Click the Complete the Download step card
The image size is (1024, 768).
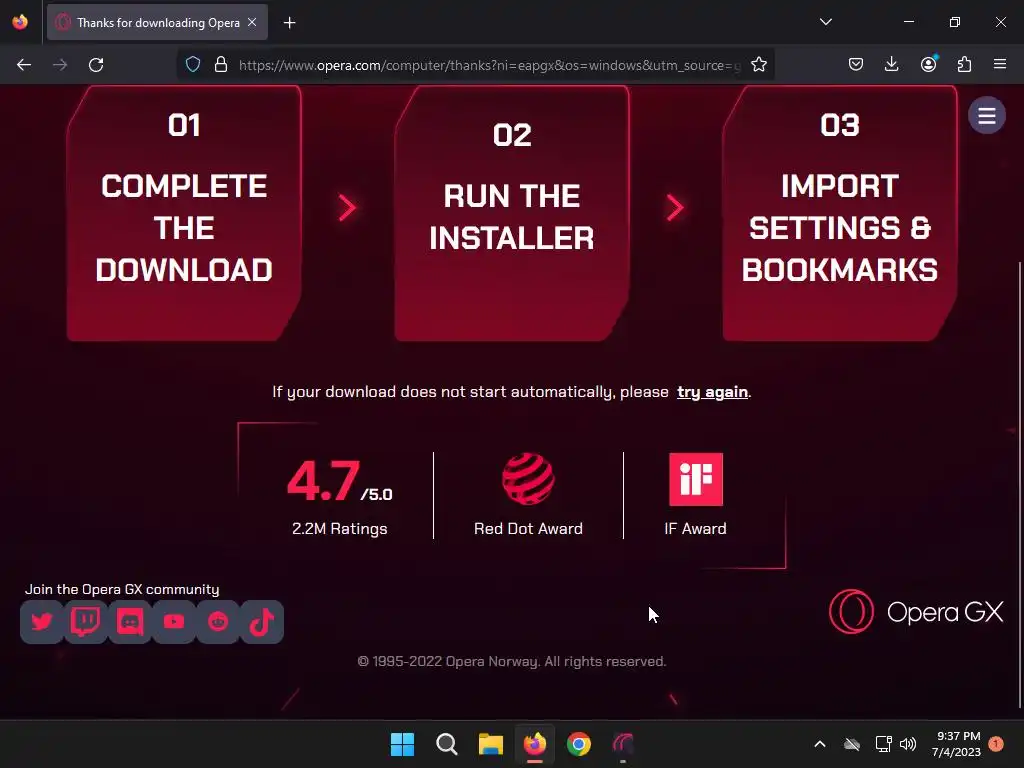184,213
